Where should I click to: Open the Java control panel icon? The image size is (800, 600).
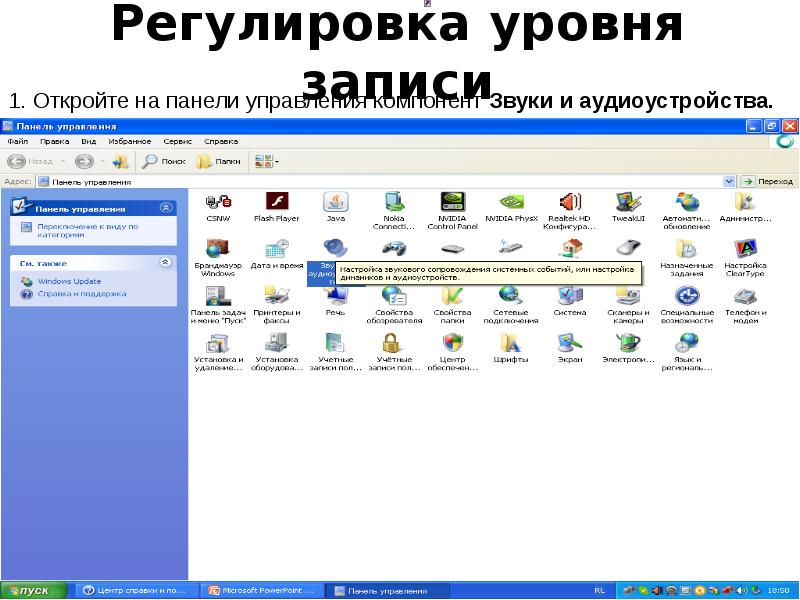[x=335, y=207]
